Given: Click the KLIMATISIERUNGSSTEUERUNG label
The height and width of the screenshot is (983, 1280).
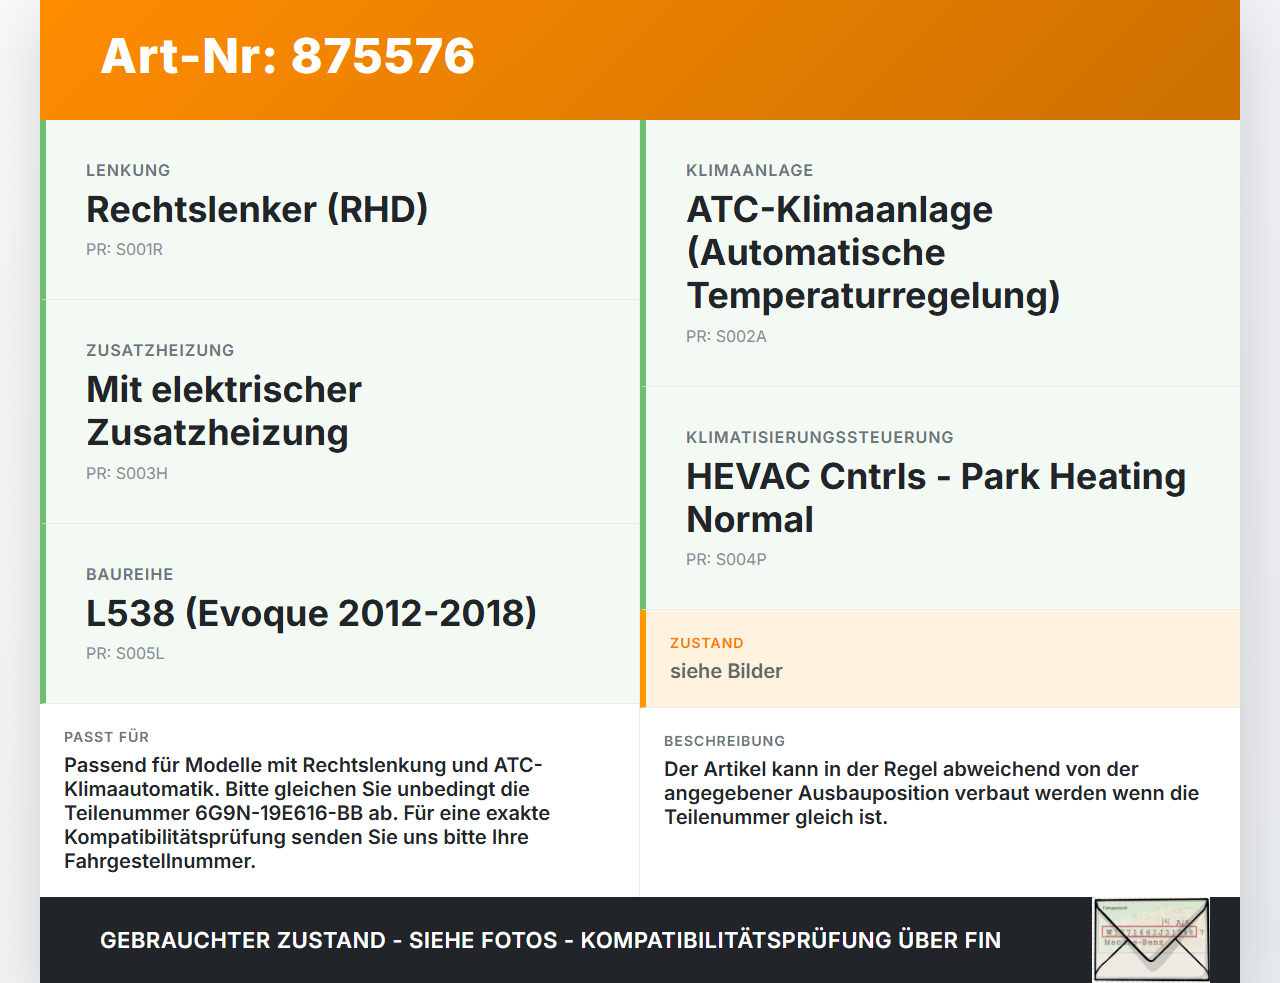Looking at the screenshot, I should point(820,437).
